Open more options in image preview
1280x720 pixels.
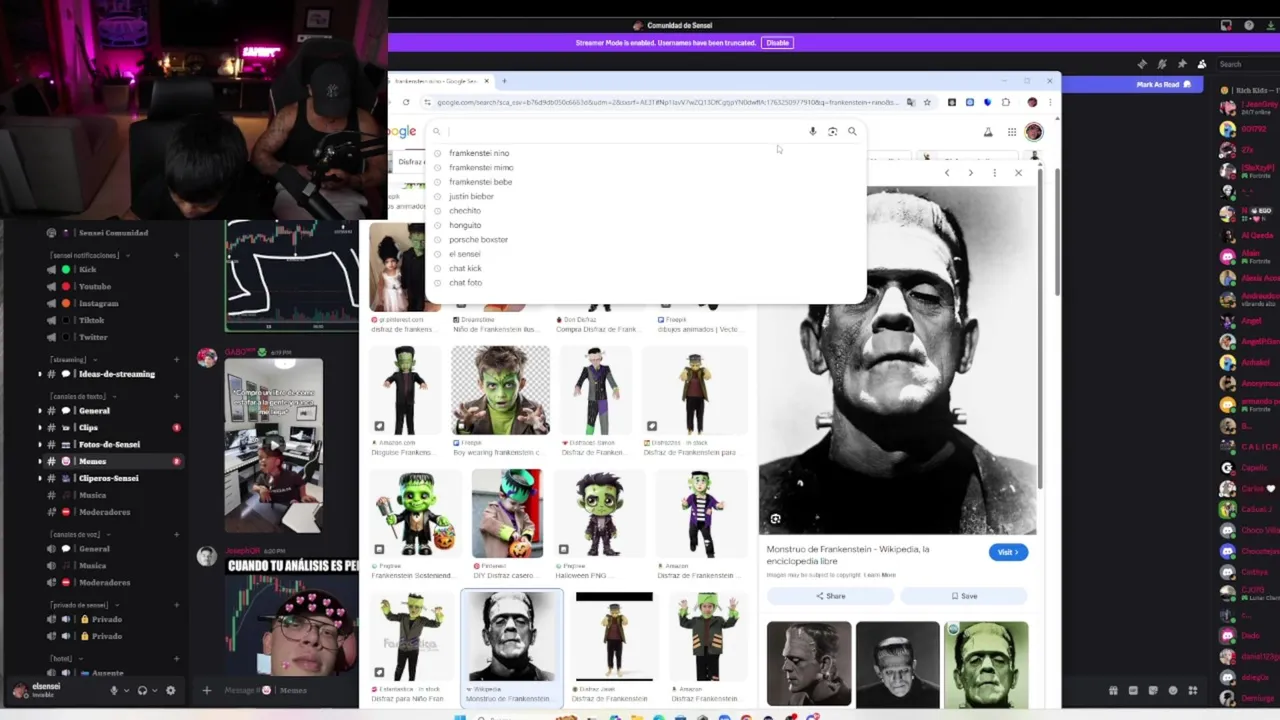(x=994, y=173)
